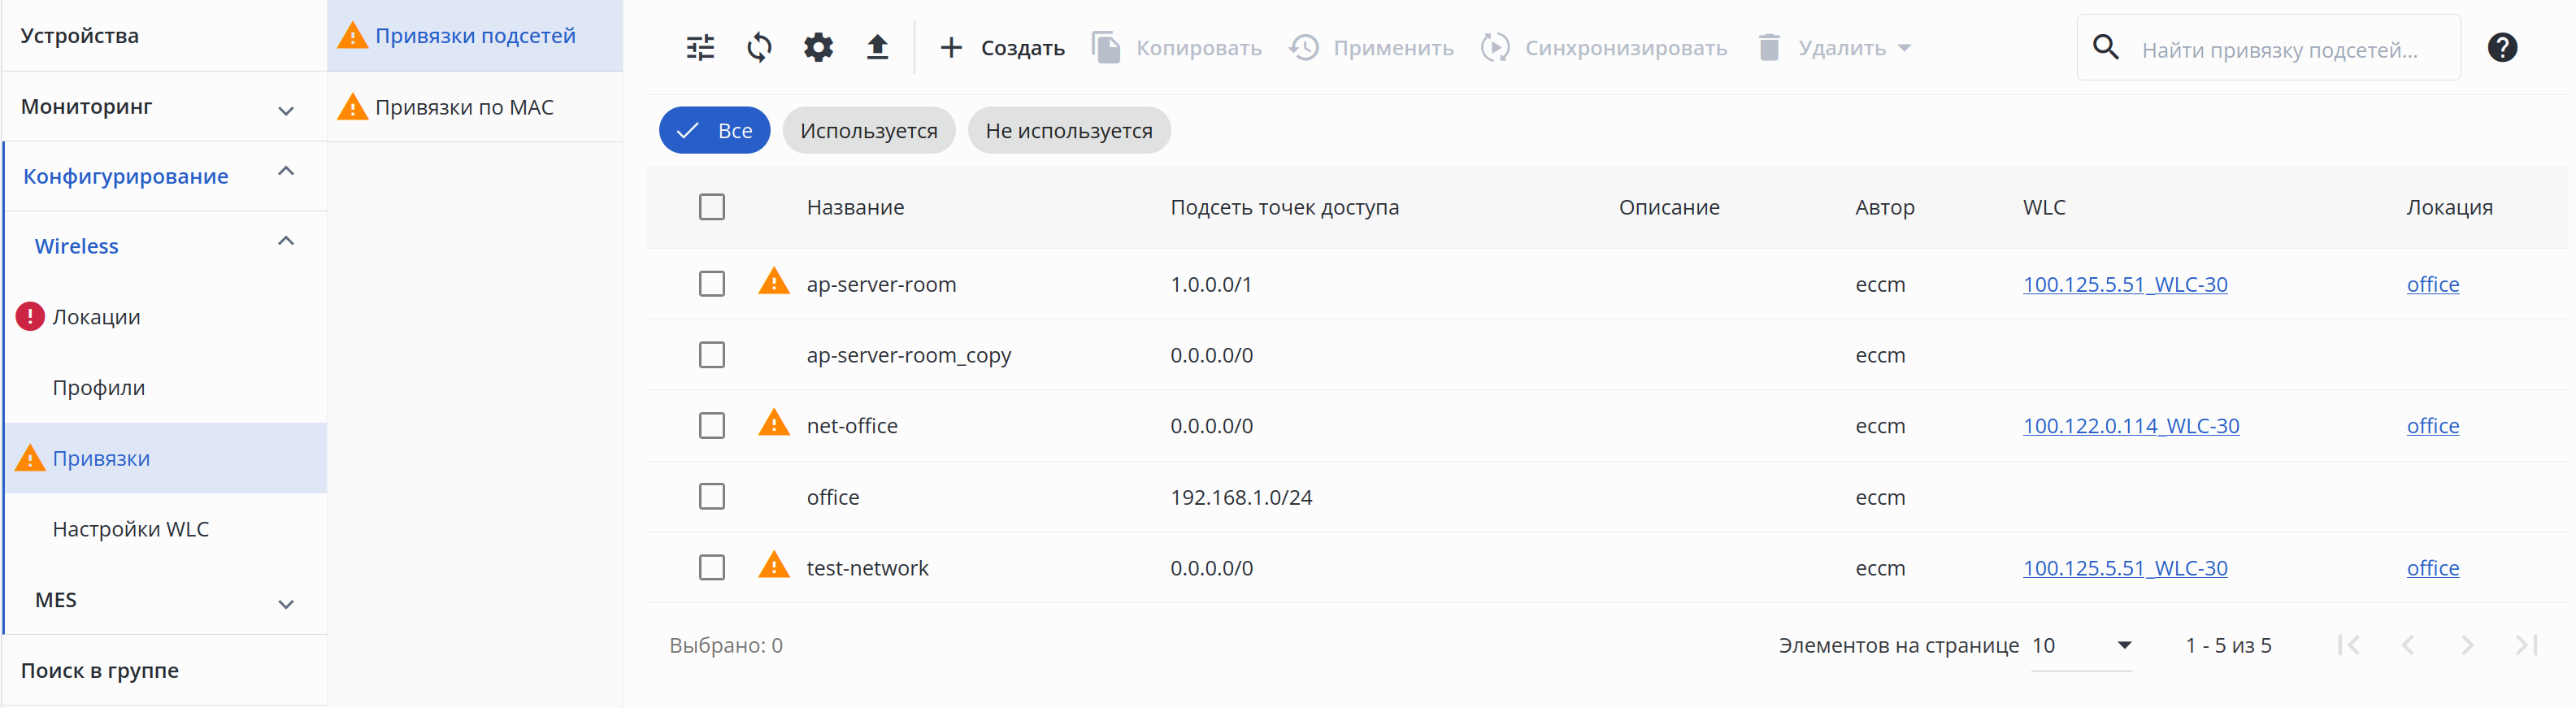2576x708 pixels.
Task: Click the search magnifier icon
Action: point(2105,47)
